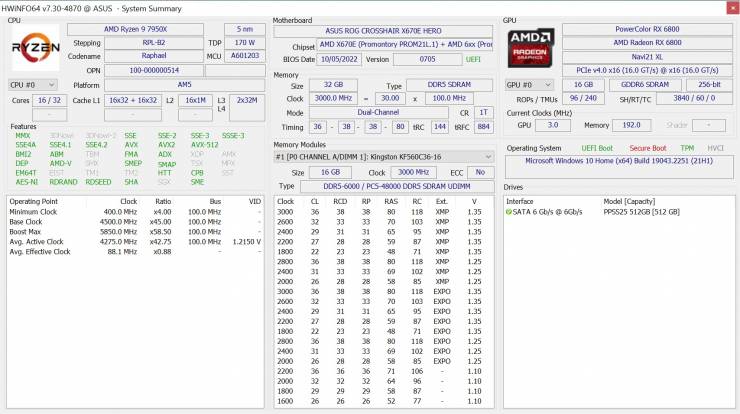Click the PowerColor RX 6800 field

click(647, 29)
